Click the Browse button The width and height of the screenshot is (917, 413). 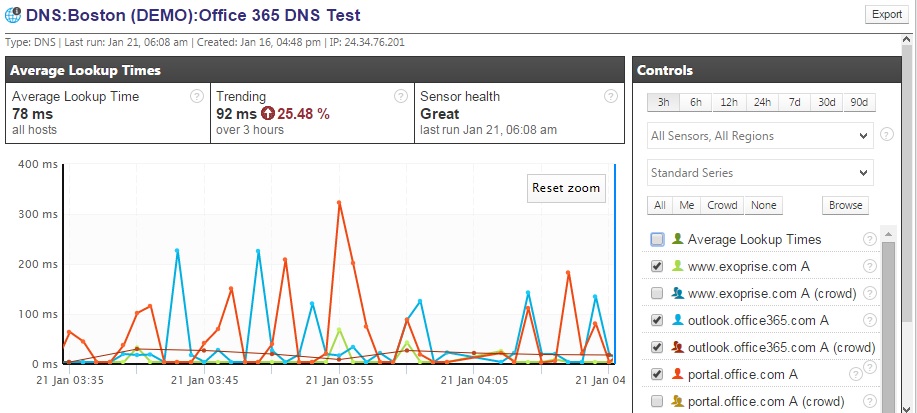click(845, 205)
